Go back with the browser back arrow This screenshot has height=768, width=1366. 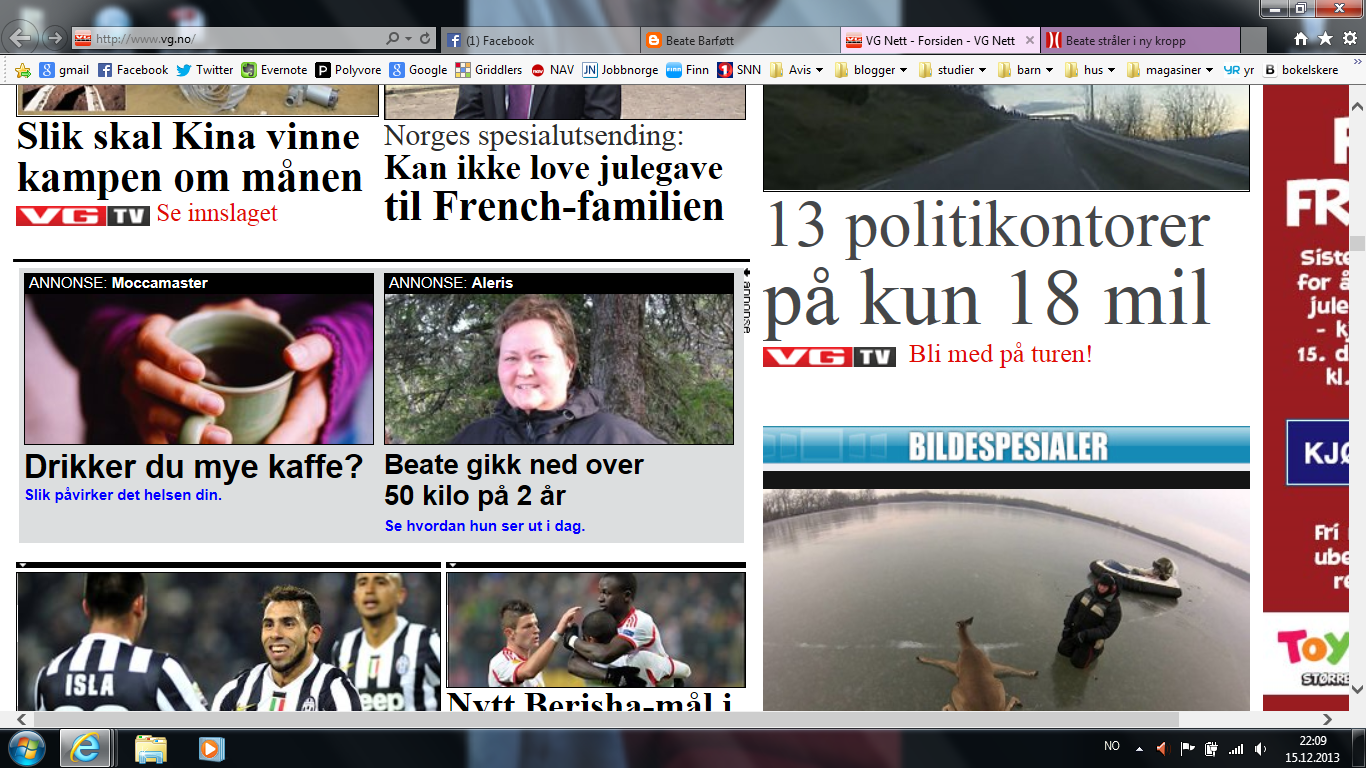click(x=22, y=38)
